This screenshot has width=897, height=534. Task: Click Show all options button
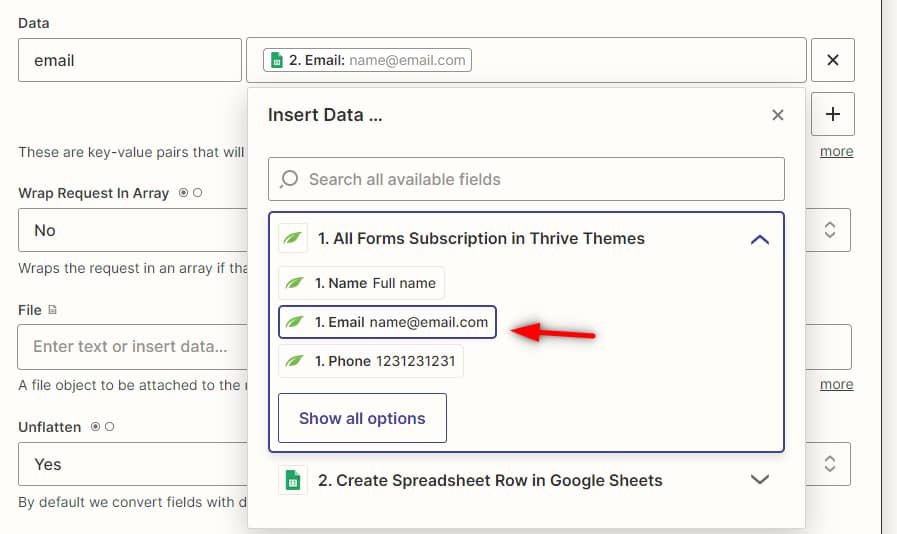(362, 418)
